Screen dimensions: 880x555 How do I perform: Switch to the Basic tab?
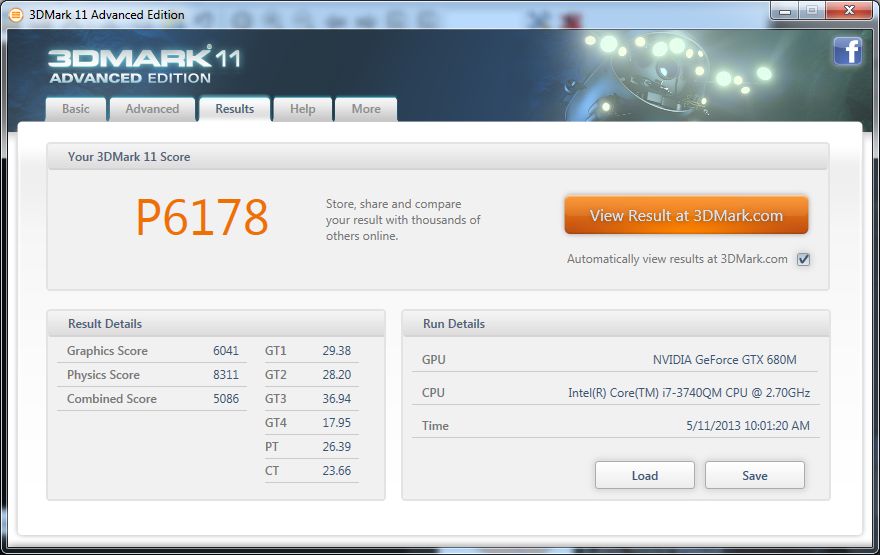pos(76,109)
